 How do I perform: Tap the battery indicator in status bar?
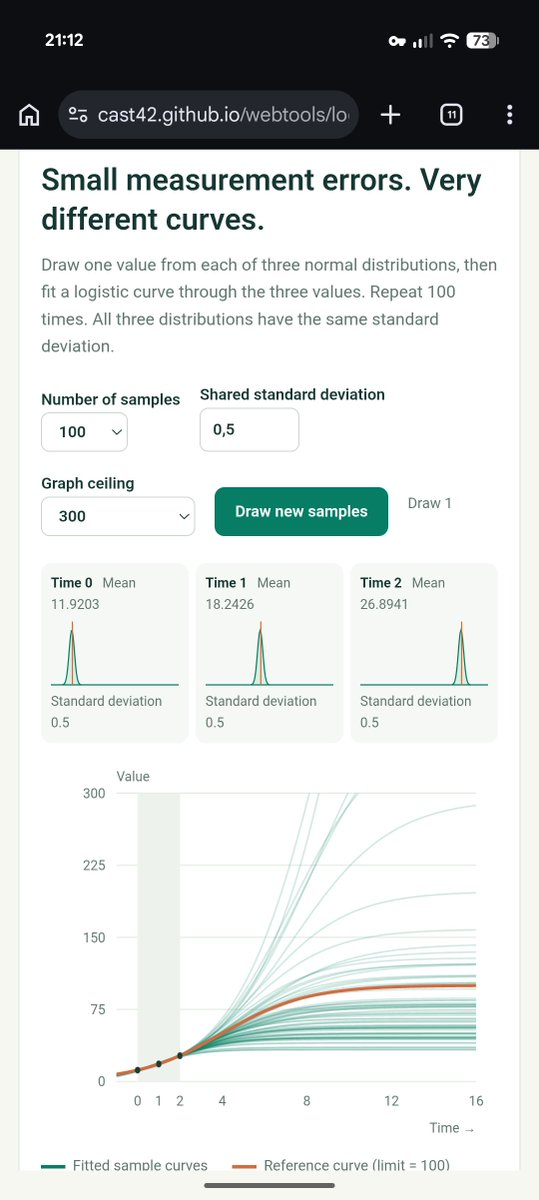[482, 41]
